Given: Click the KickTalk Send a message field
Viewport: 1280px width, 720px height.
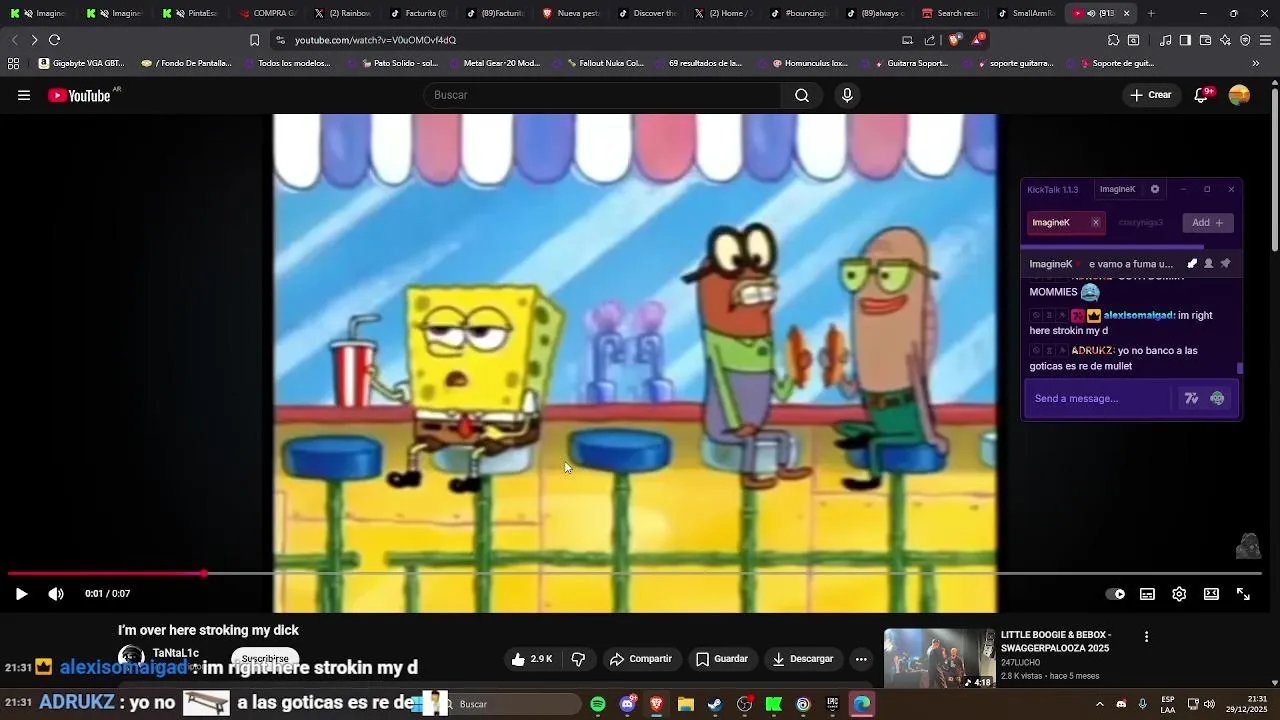Looking at the screenshot, I should tap(1099, 398).
